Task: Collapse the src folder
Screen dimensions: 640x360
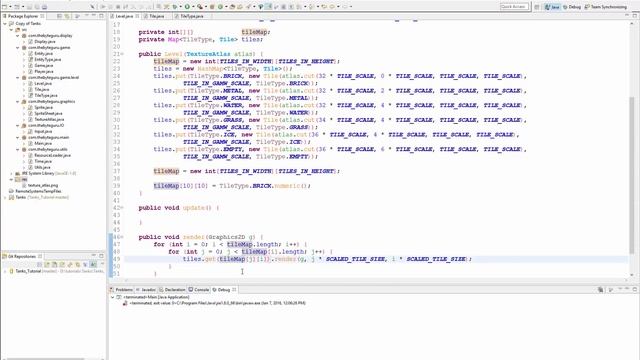Action: click(x=11, y=30)
